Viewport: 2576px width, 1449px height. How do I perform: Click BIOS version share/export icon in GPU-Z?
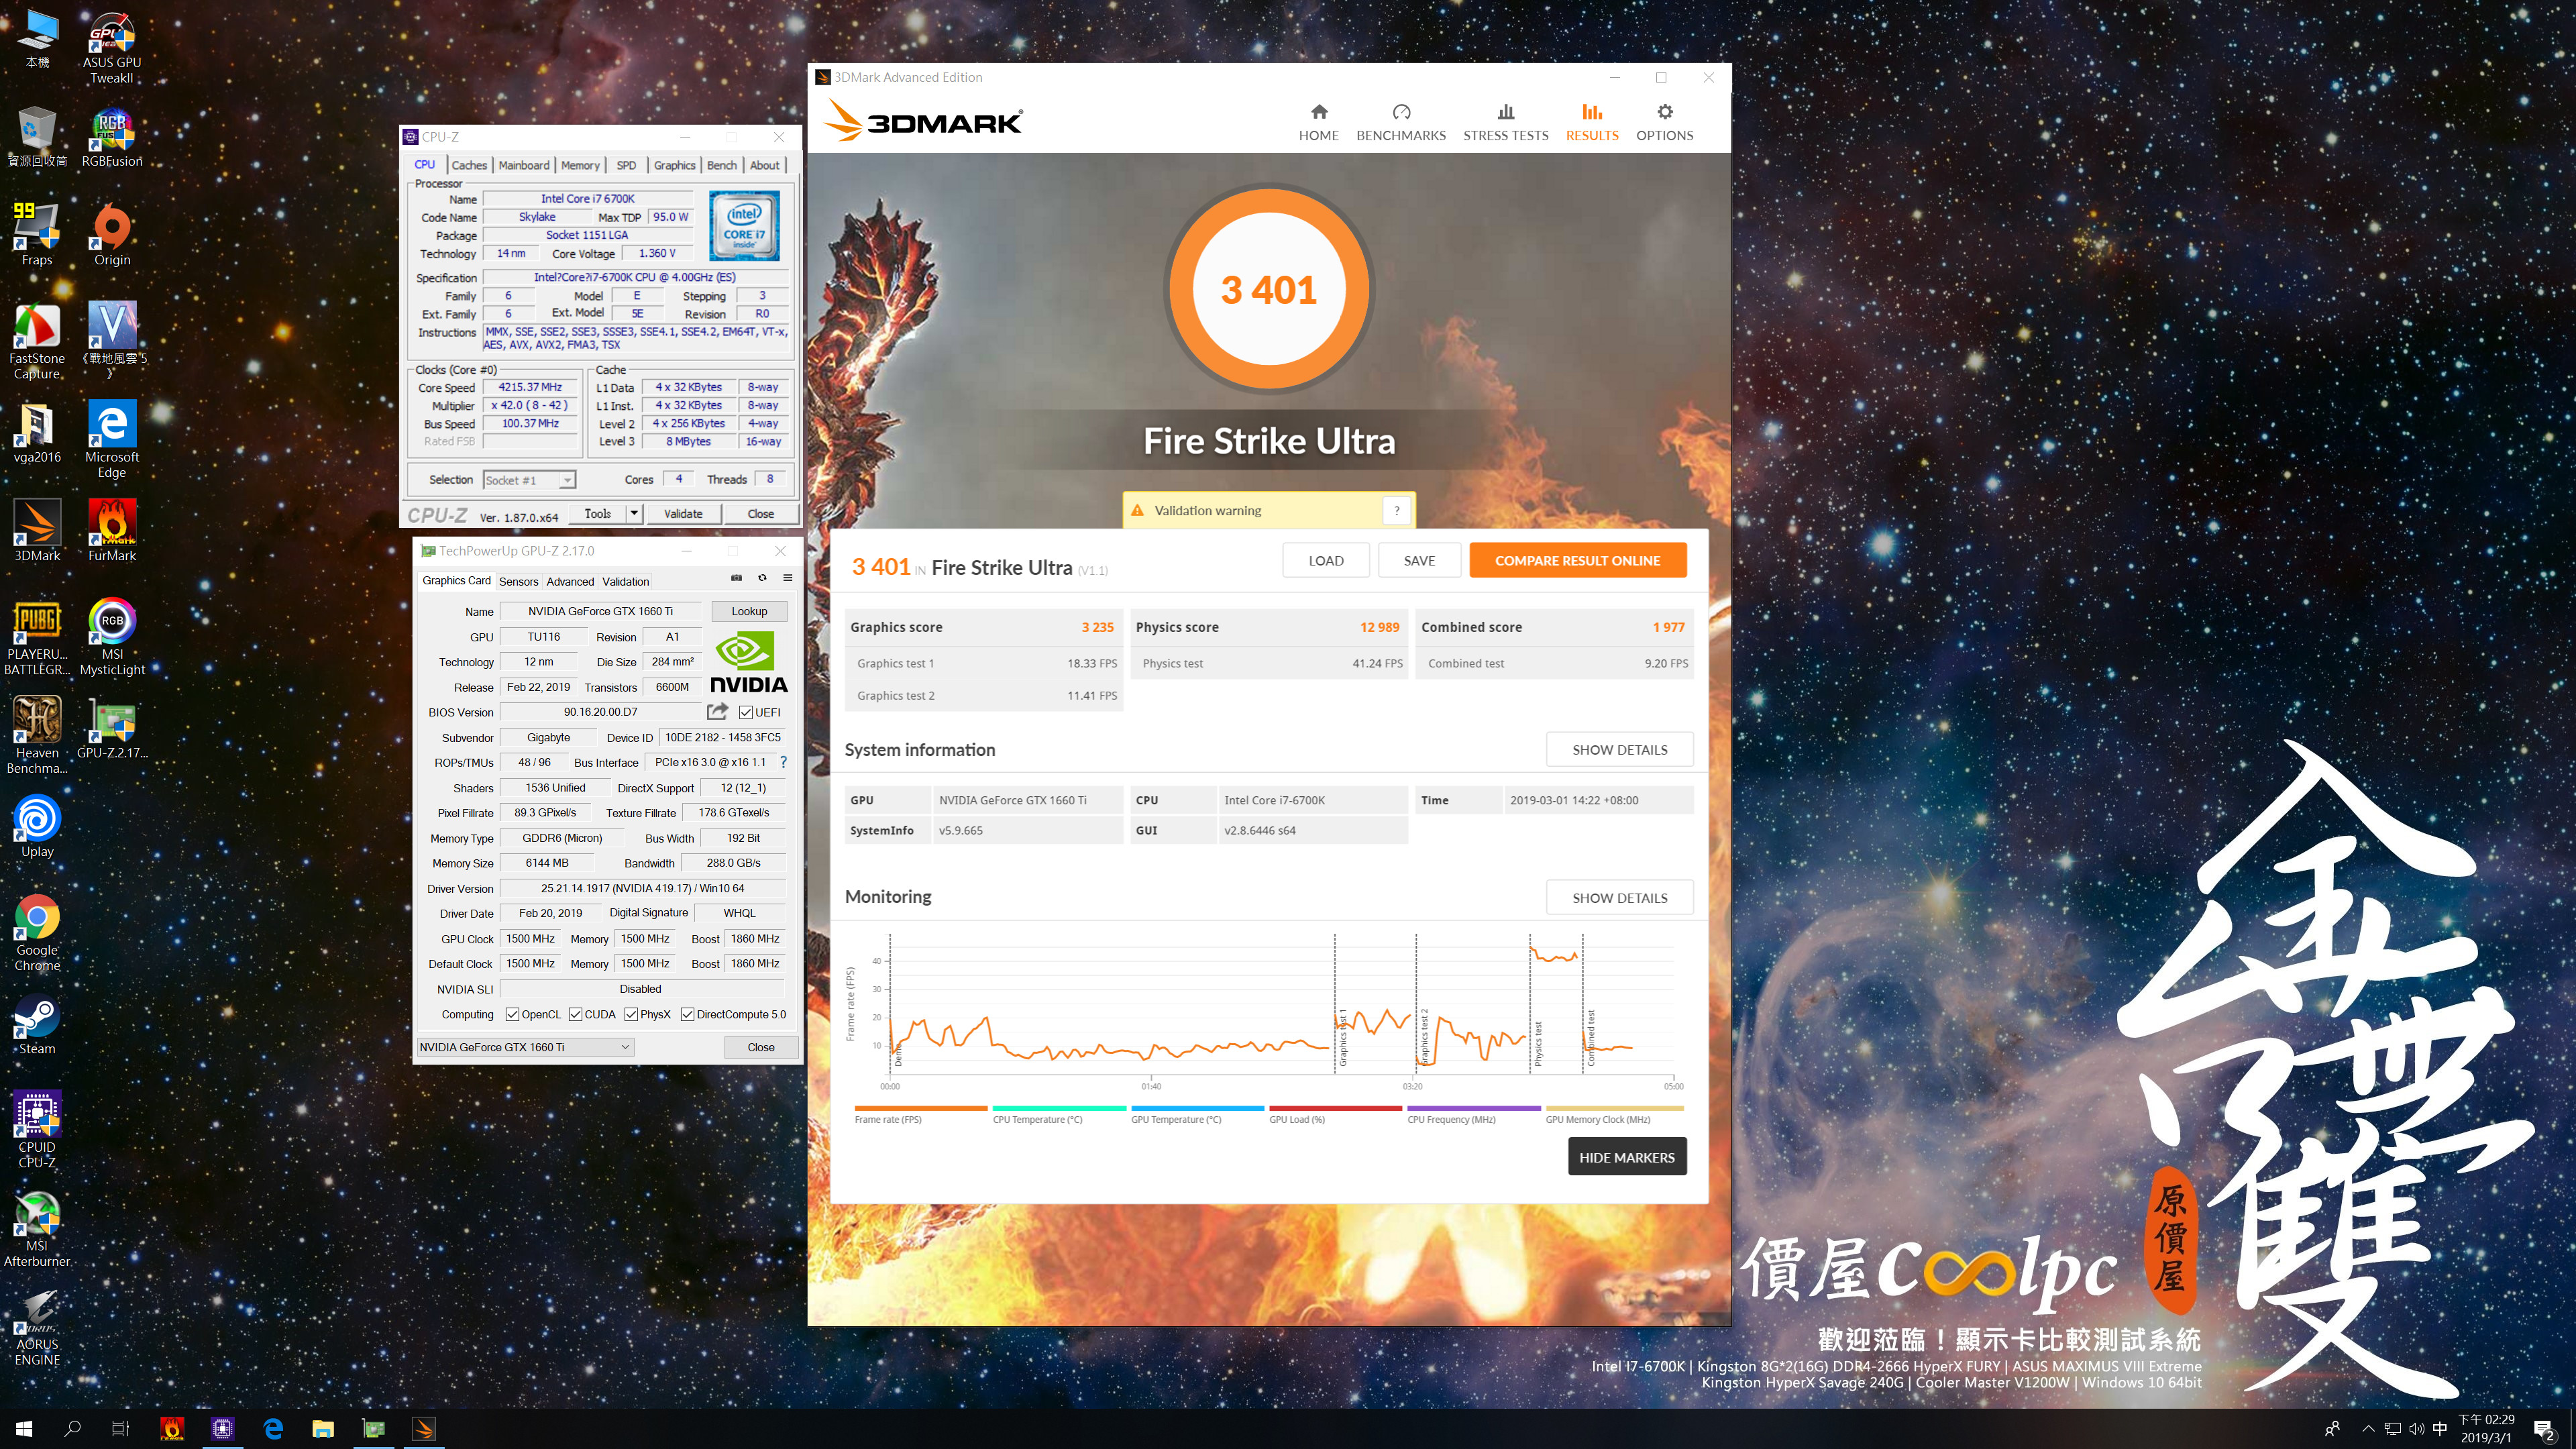click(717, 711)
